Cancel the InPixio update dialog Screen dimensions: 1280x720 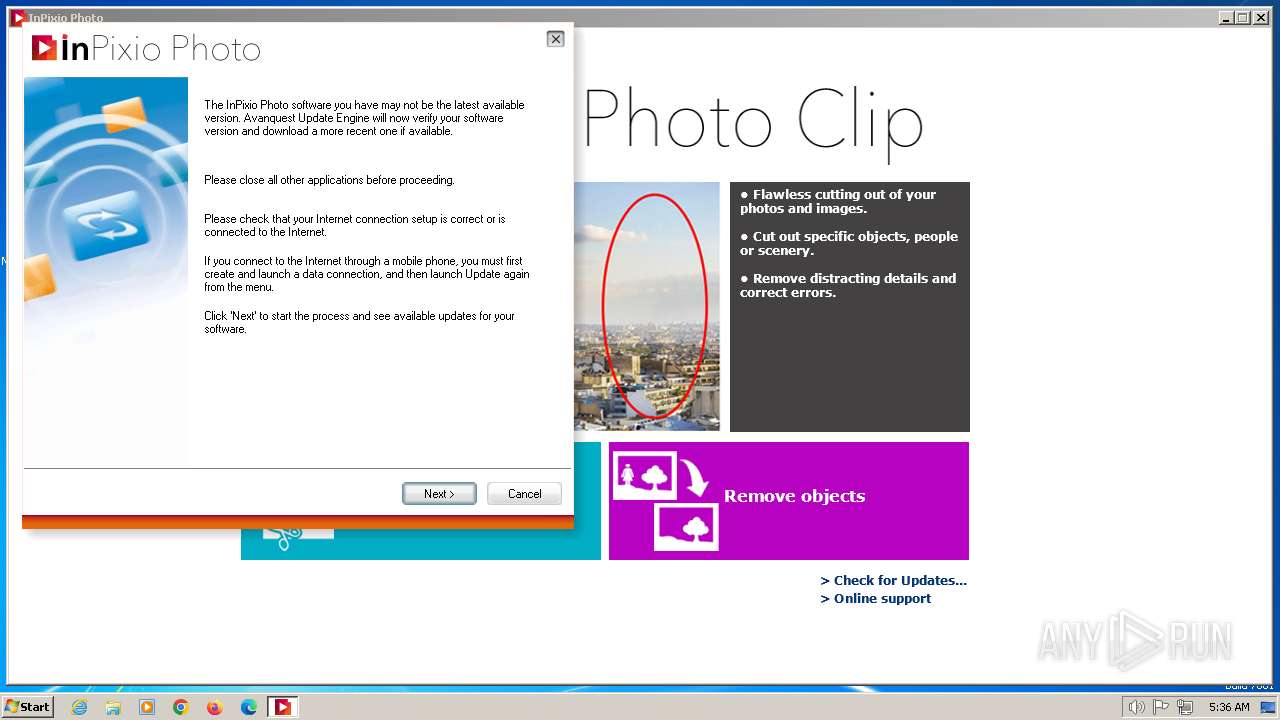pos(524,494)
